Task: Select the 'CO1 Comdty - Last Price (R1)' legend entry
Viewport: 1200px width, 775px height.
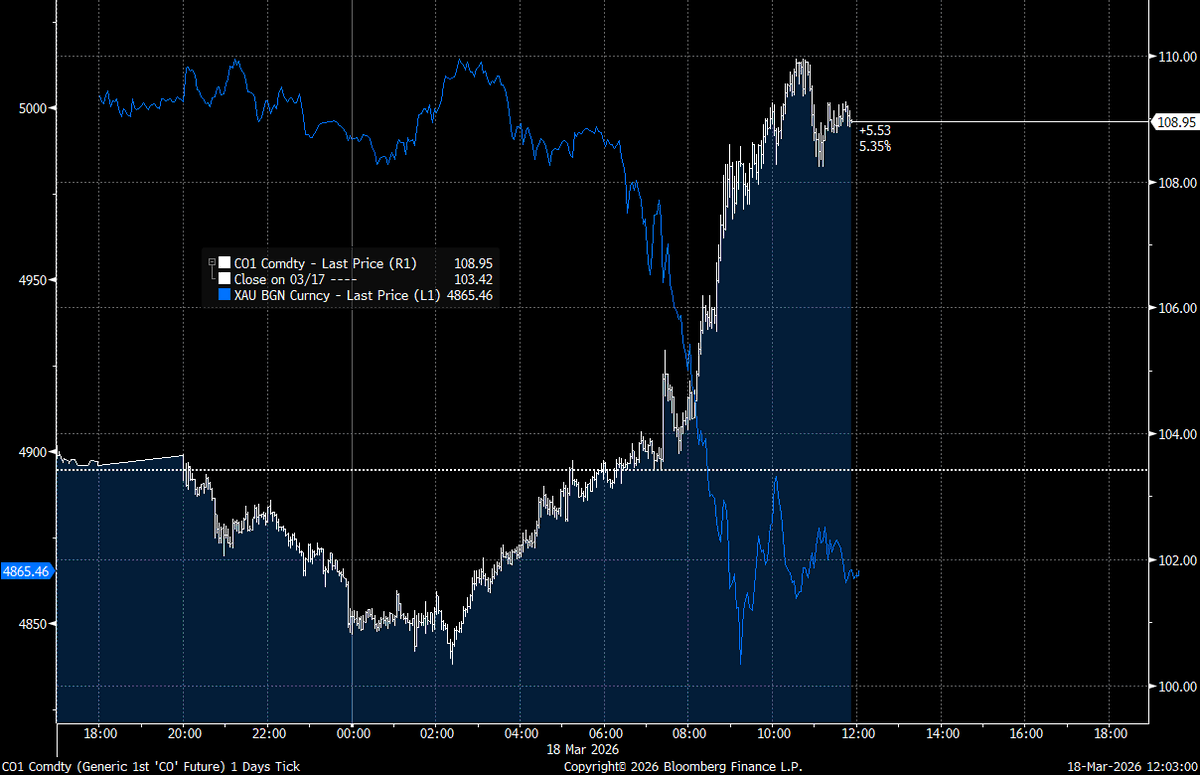Action: [x=326, y=263]
